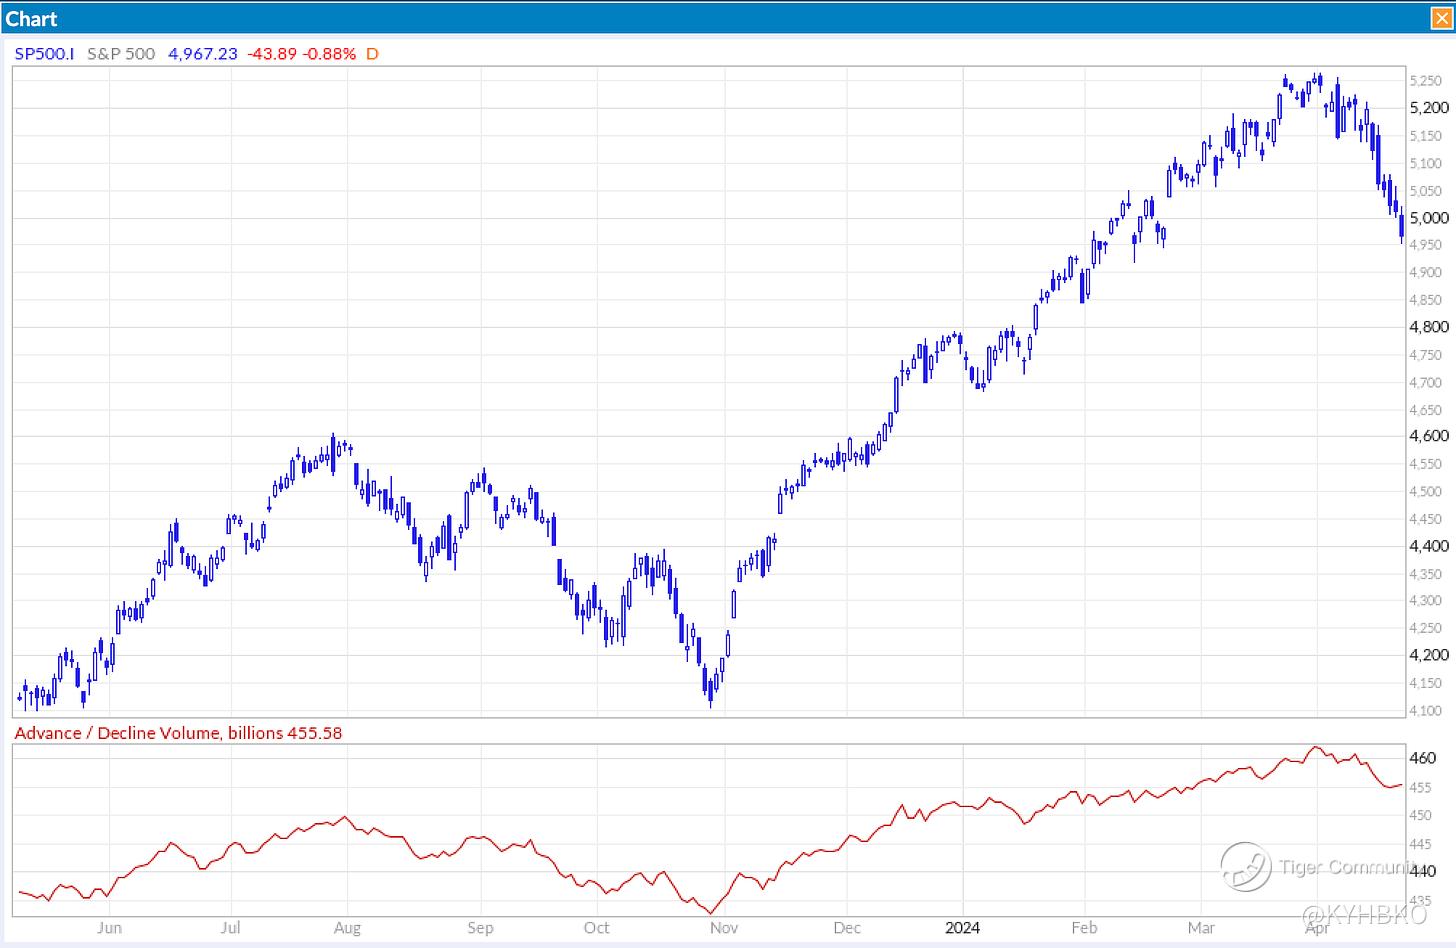Screen dimensions: 1456x948
Task: Select the 5,150 price level
Action: click(1426, 136)
